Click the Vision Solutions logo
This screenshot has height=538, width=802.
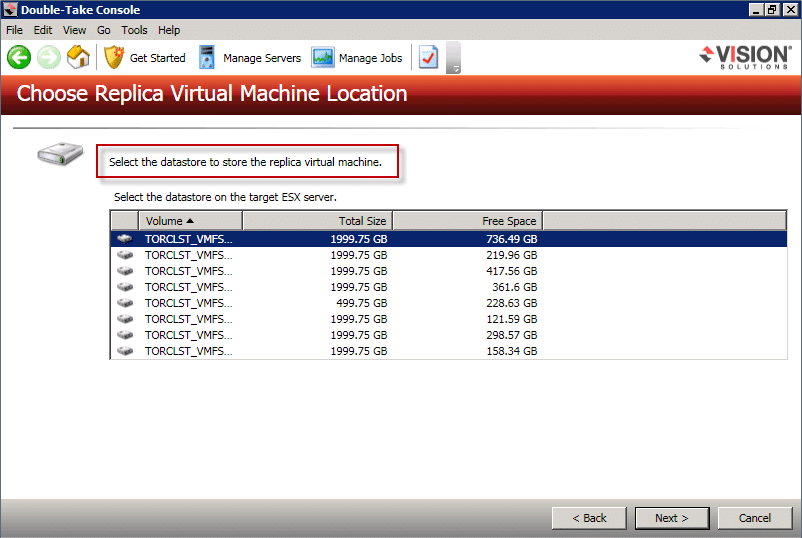click(x=745, y=57)
